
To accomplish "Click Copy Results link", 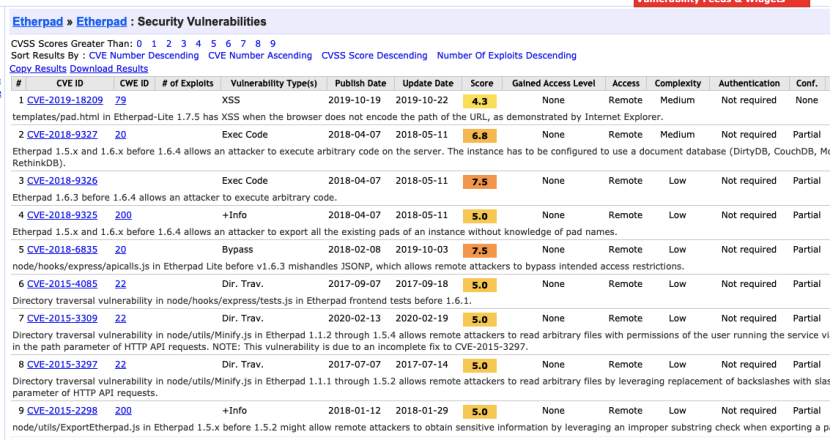I will [38, 68].
